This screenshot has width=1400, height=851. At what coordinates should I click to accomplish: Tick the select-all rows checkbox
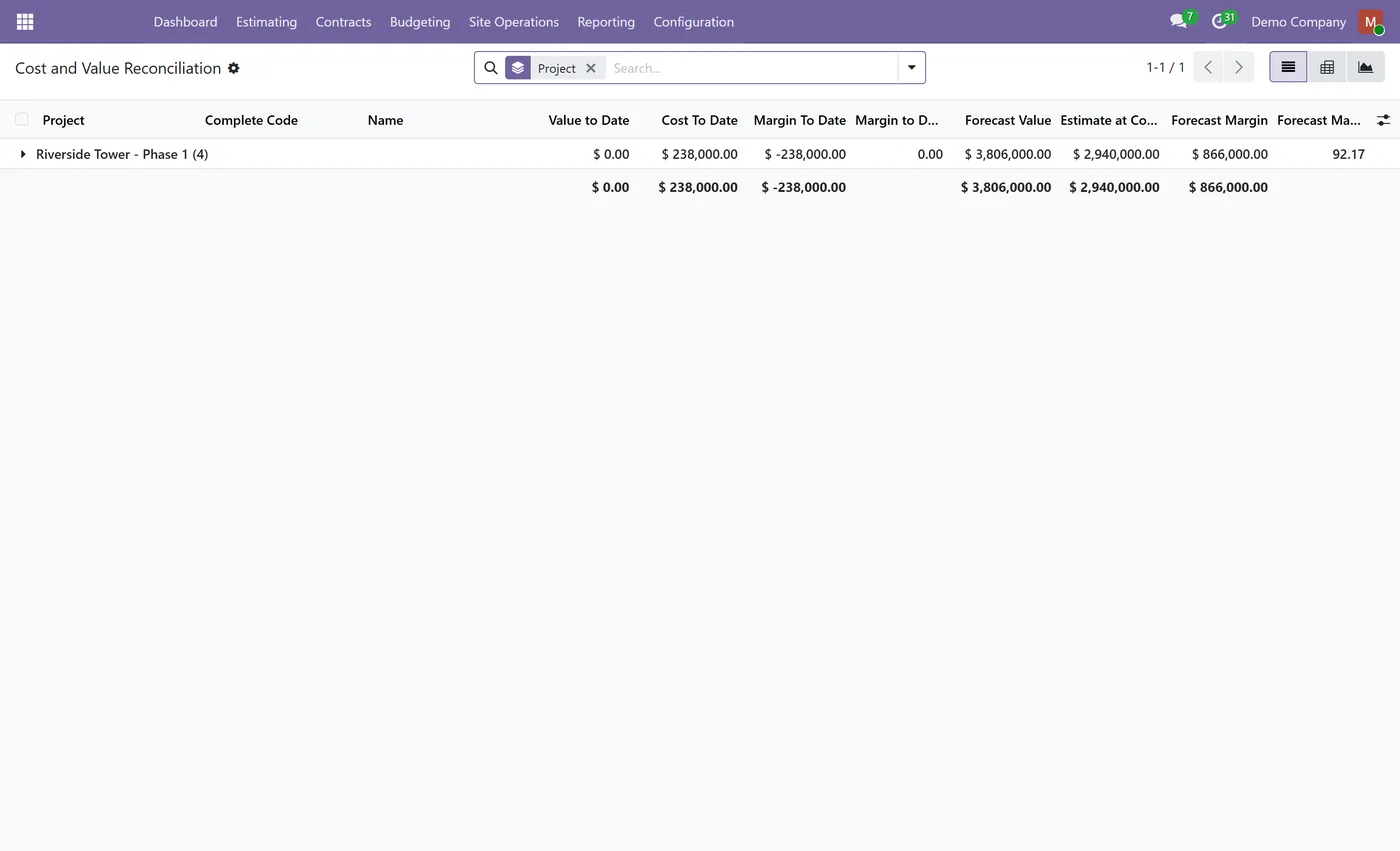pyautogui.click(x=21, y=119)
